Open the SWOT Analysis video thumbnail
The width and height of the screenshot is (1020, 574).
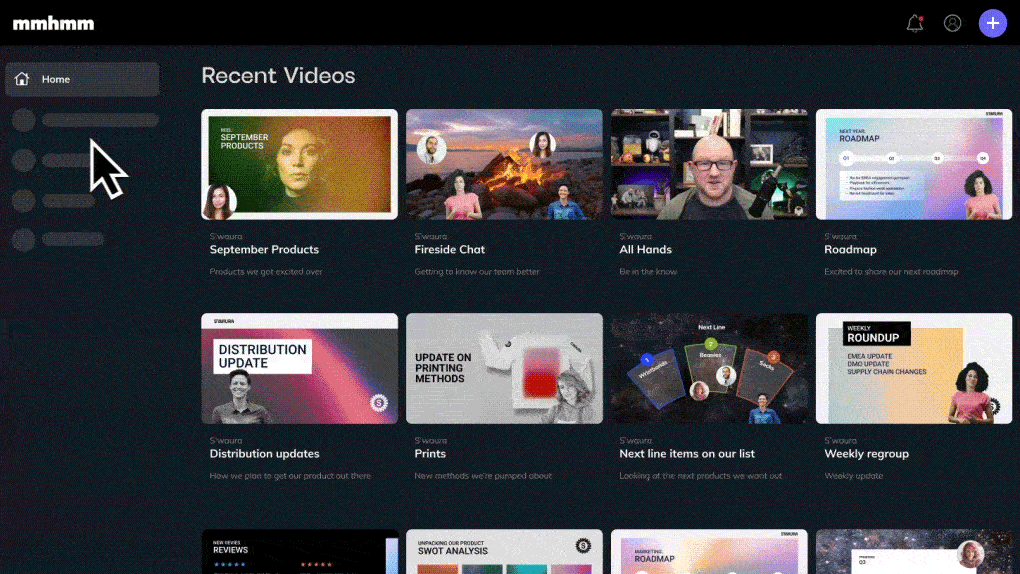pyautogui.click(x=504, y=552)
